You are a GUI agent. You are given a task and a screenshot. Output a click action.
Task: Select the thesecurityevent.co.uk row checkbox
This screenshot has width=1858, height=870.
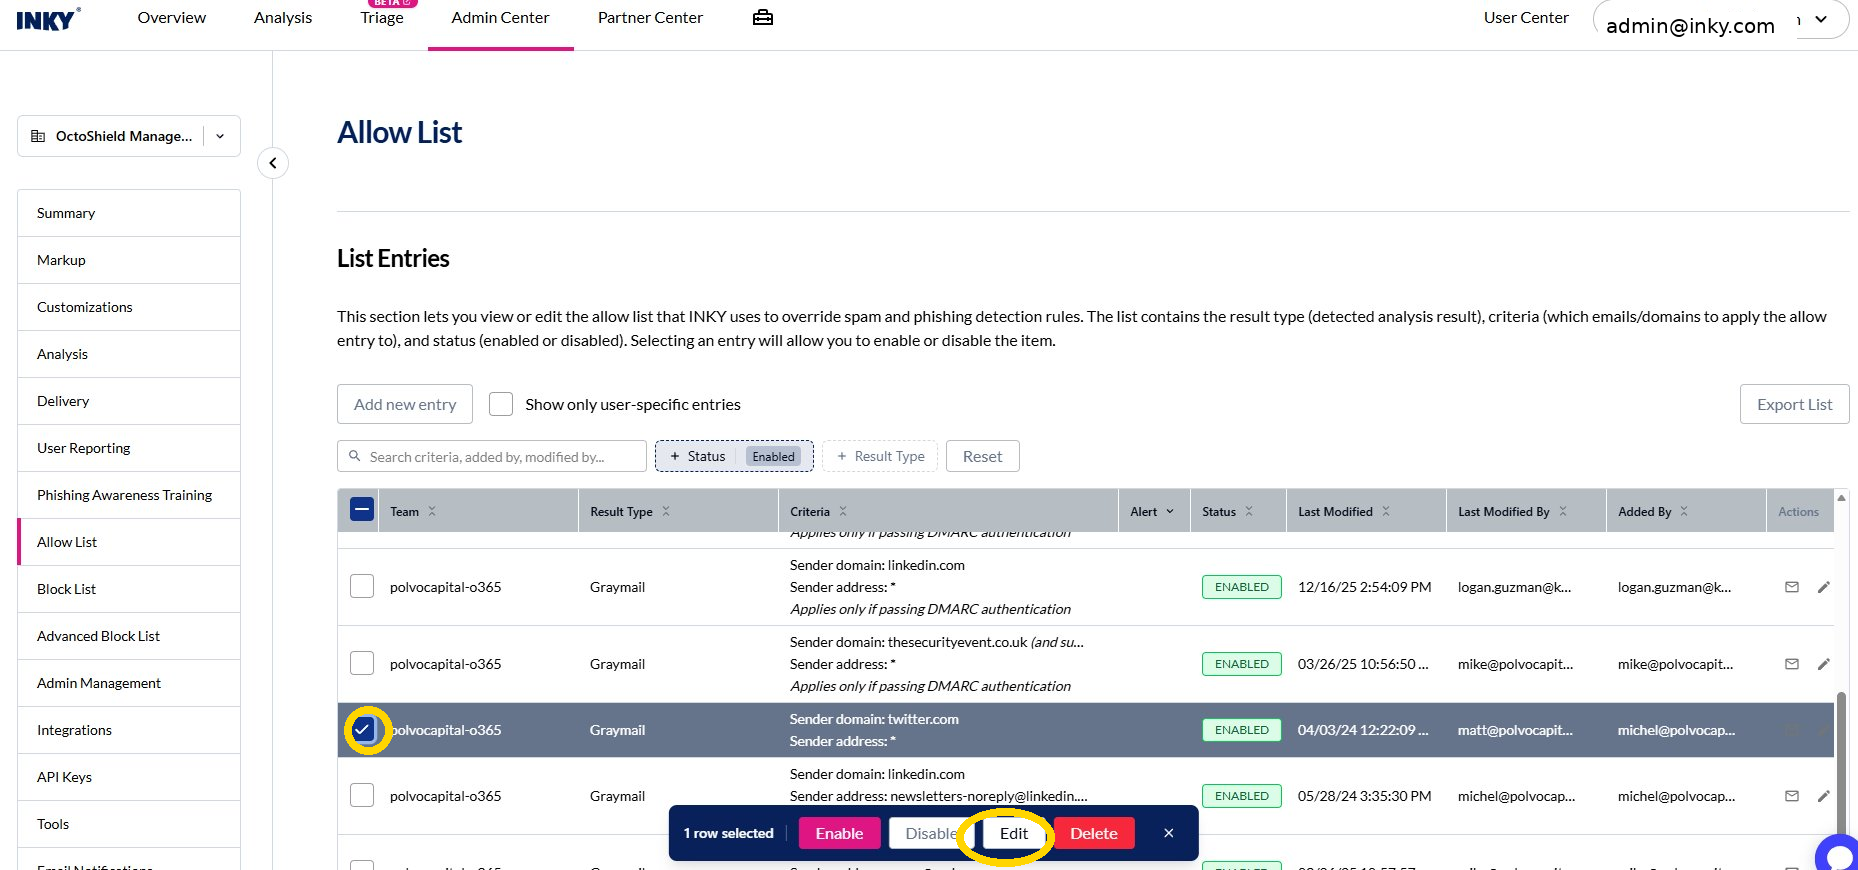[x=362, y=663]
